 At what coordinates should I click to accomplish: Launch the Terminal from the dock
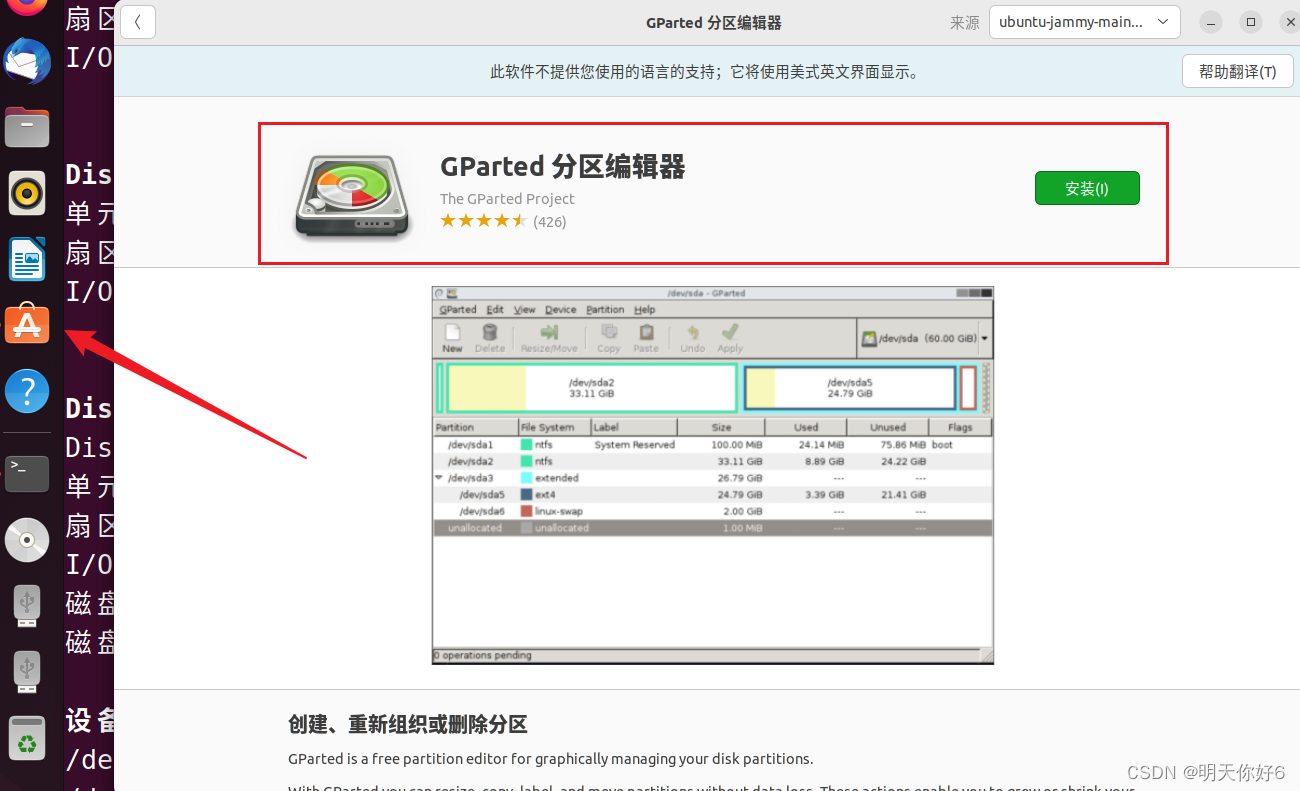27,474
